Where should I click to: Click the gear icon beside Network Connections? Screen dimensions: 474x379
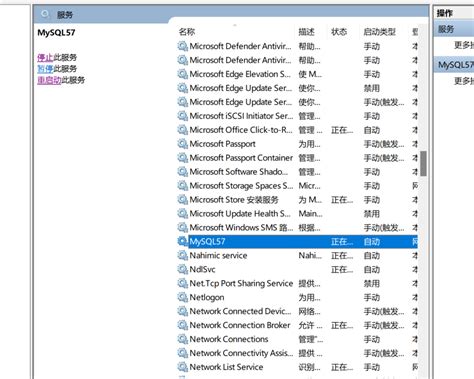click(x=182, y=339)
